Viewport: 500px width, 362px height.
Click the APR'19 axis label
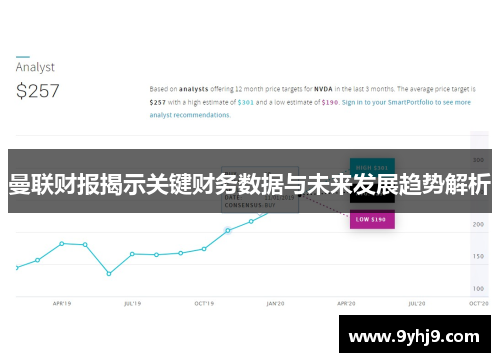click(62, 304)
